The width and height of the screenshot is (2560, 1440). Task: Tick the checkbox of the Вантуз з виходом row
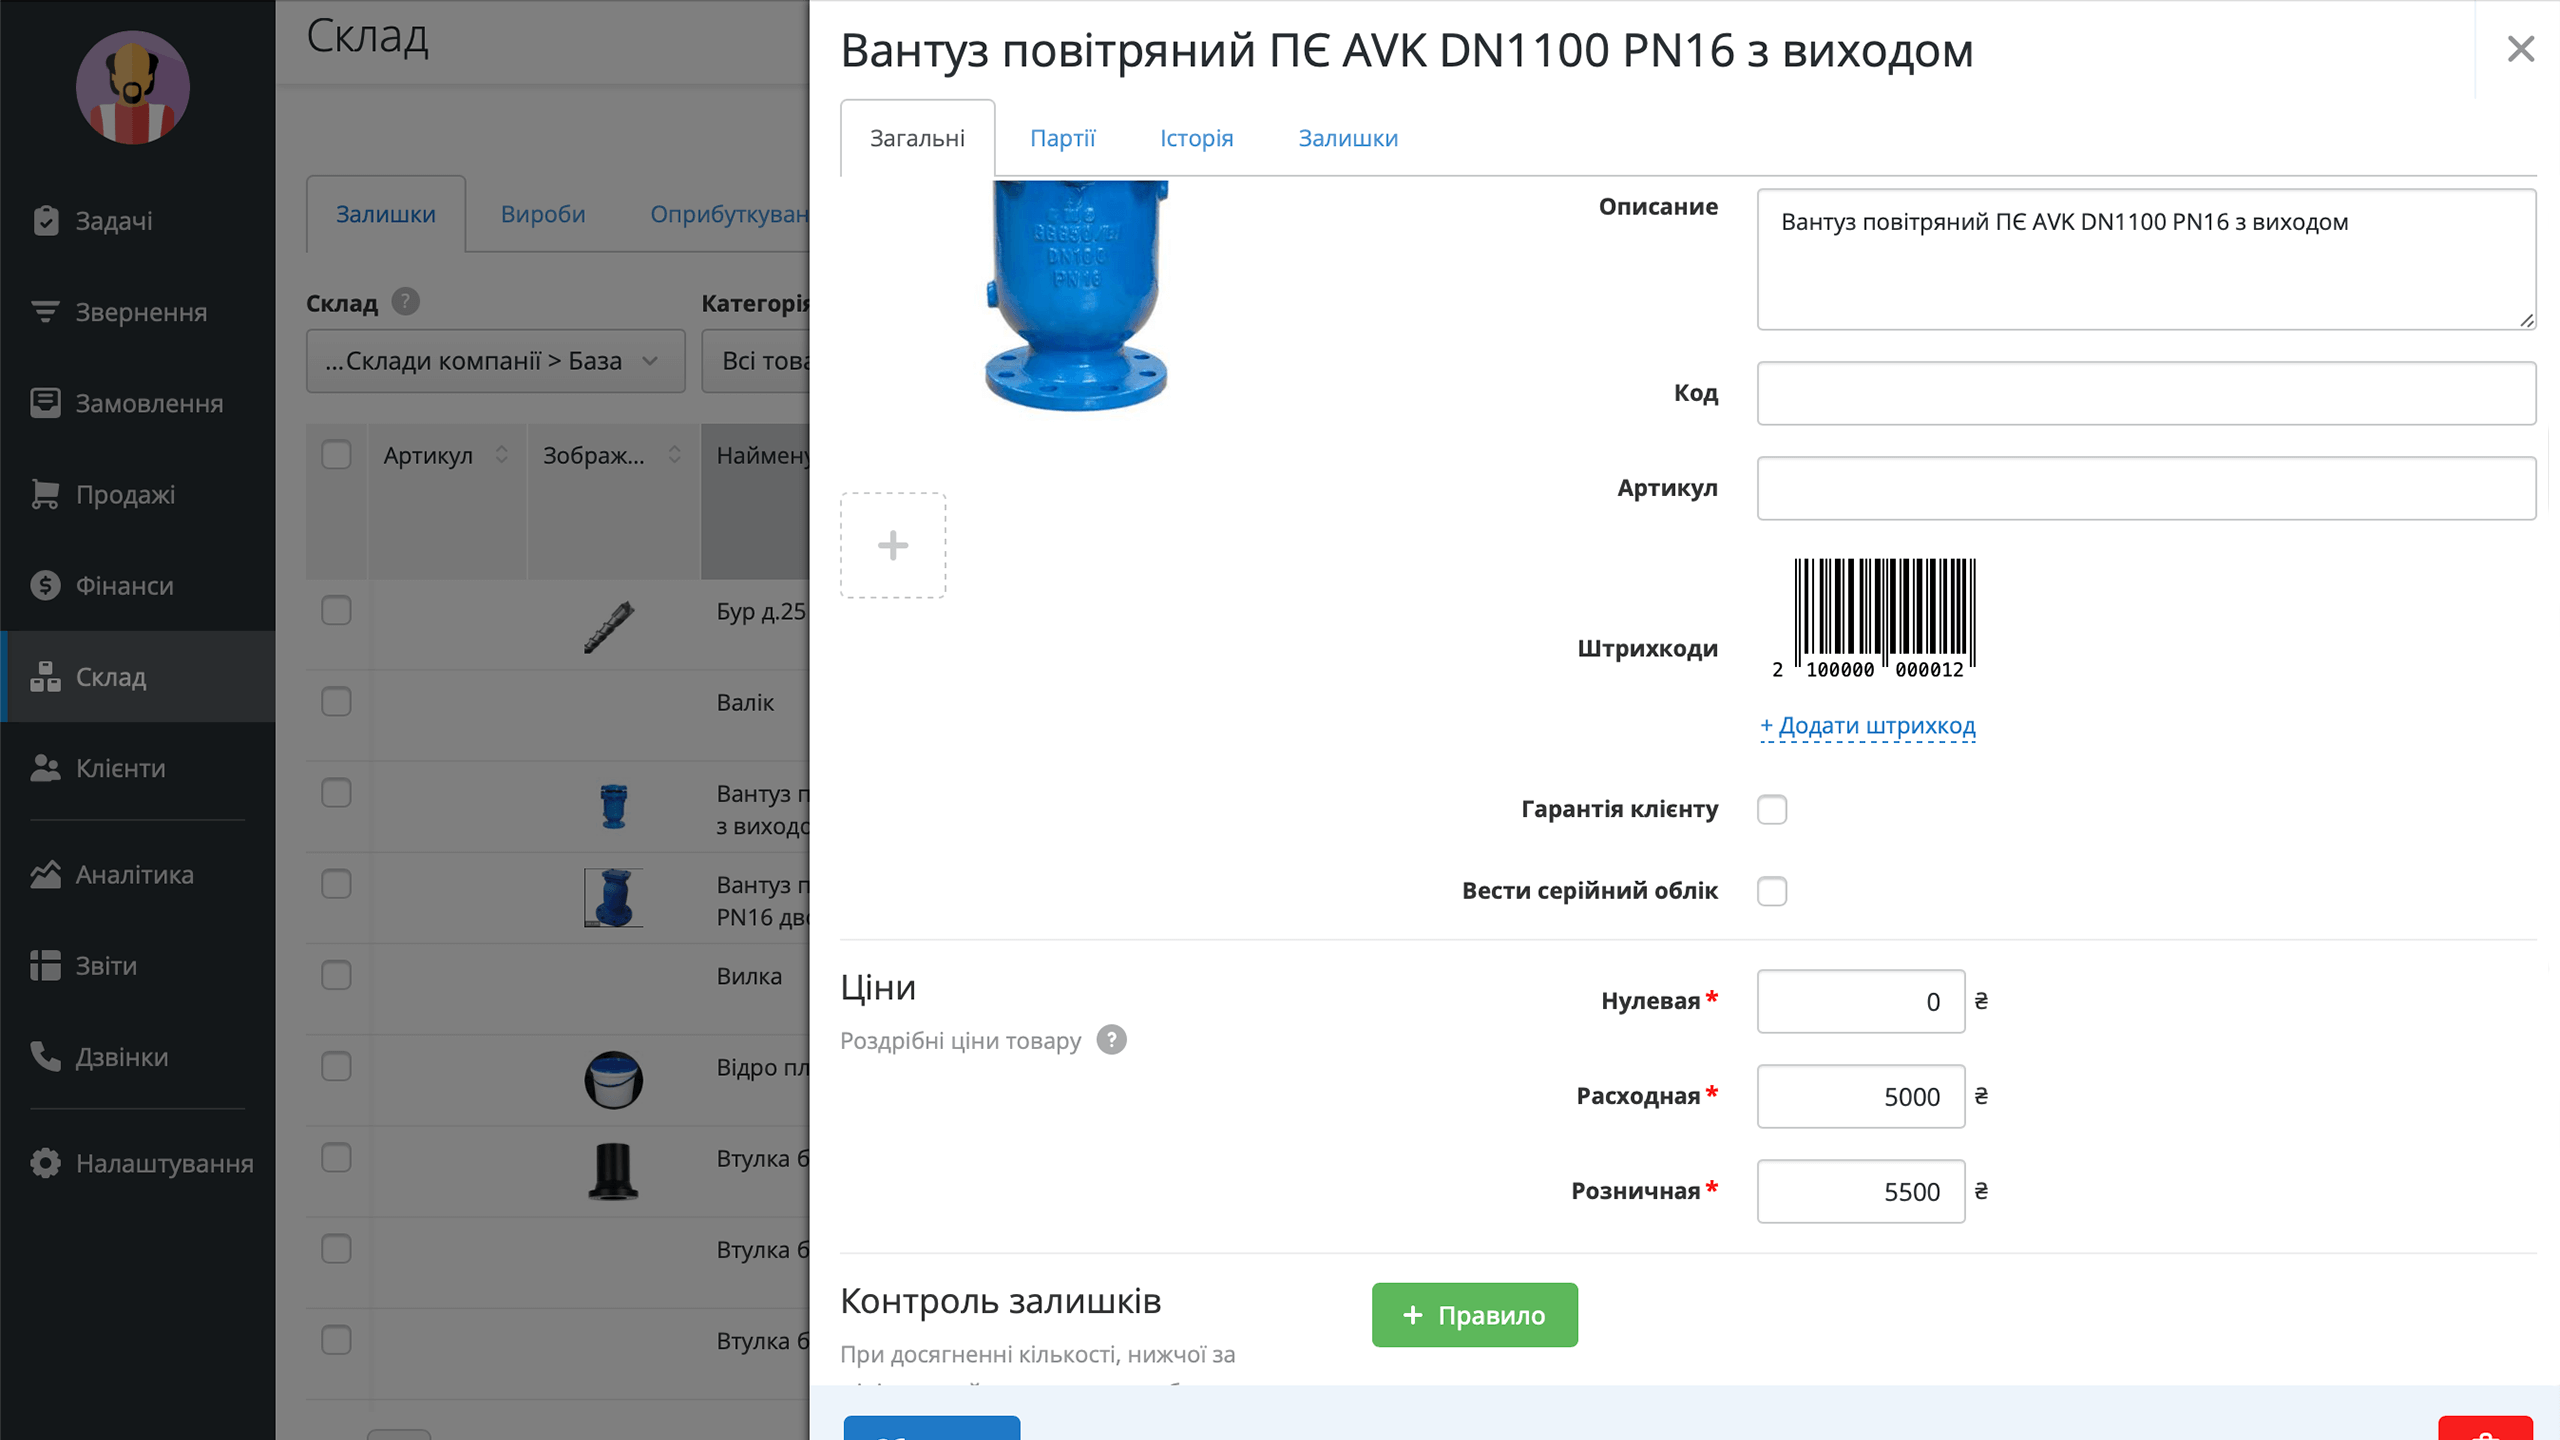click(x=336, y=793)
